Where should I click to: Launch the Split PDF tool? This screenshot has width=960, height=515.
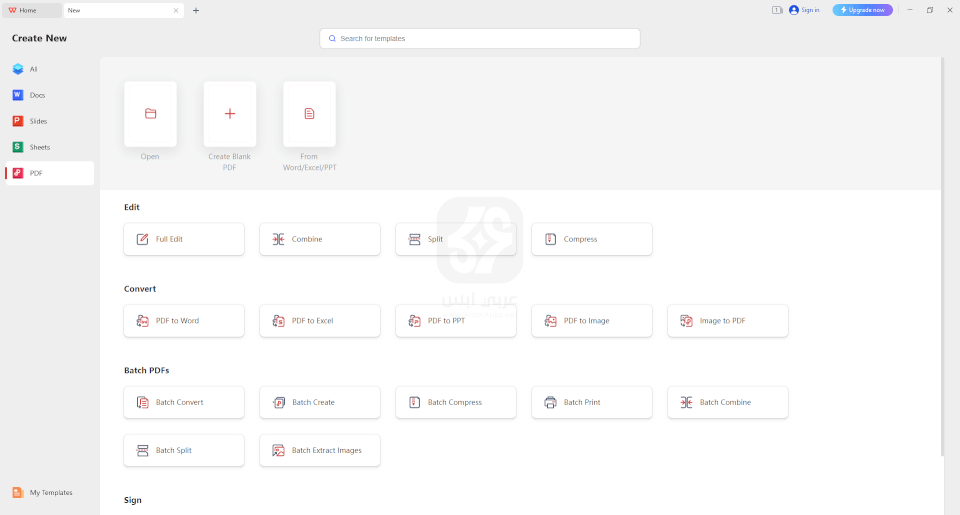[456, 239]
